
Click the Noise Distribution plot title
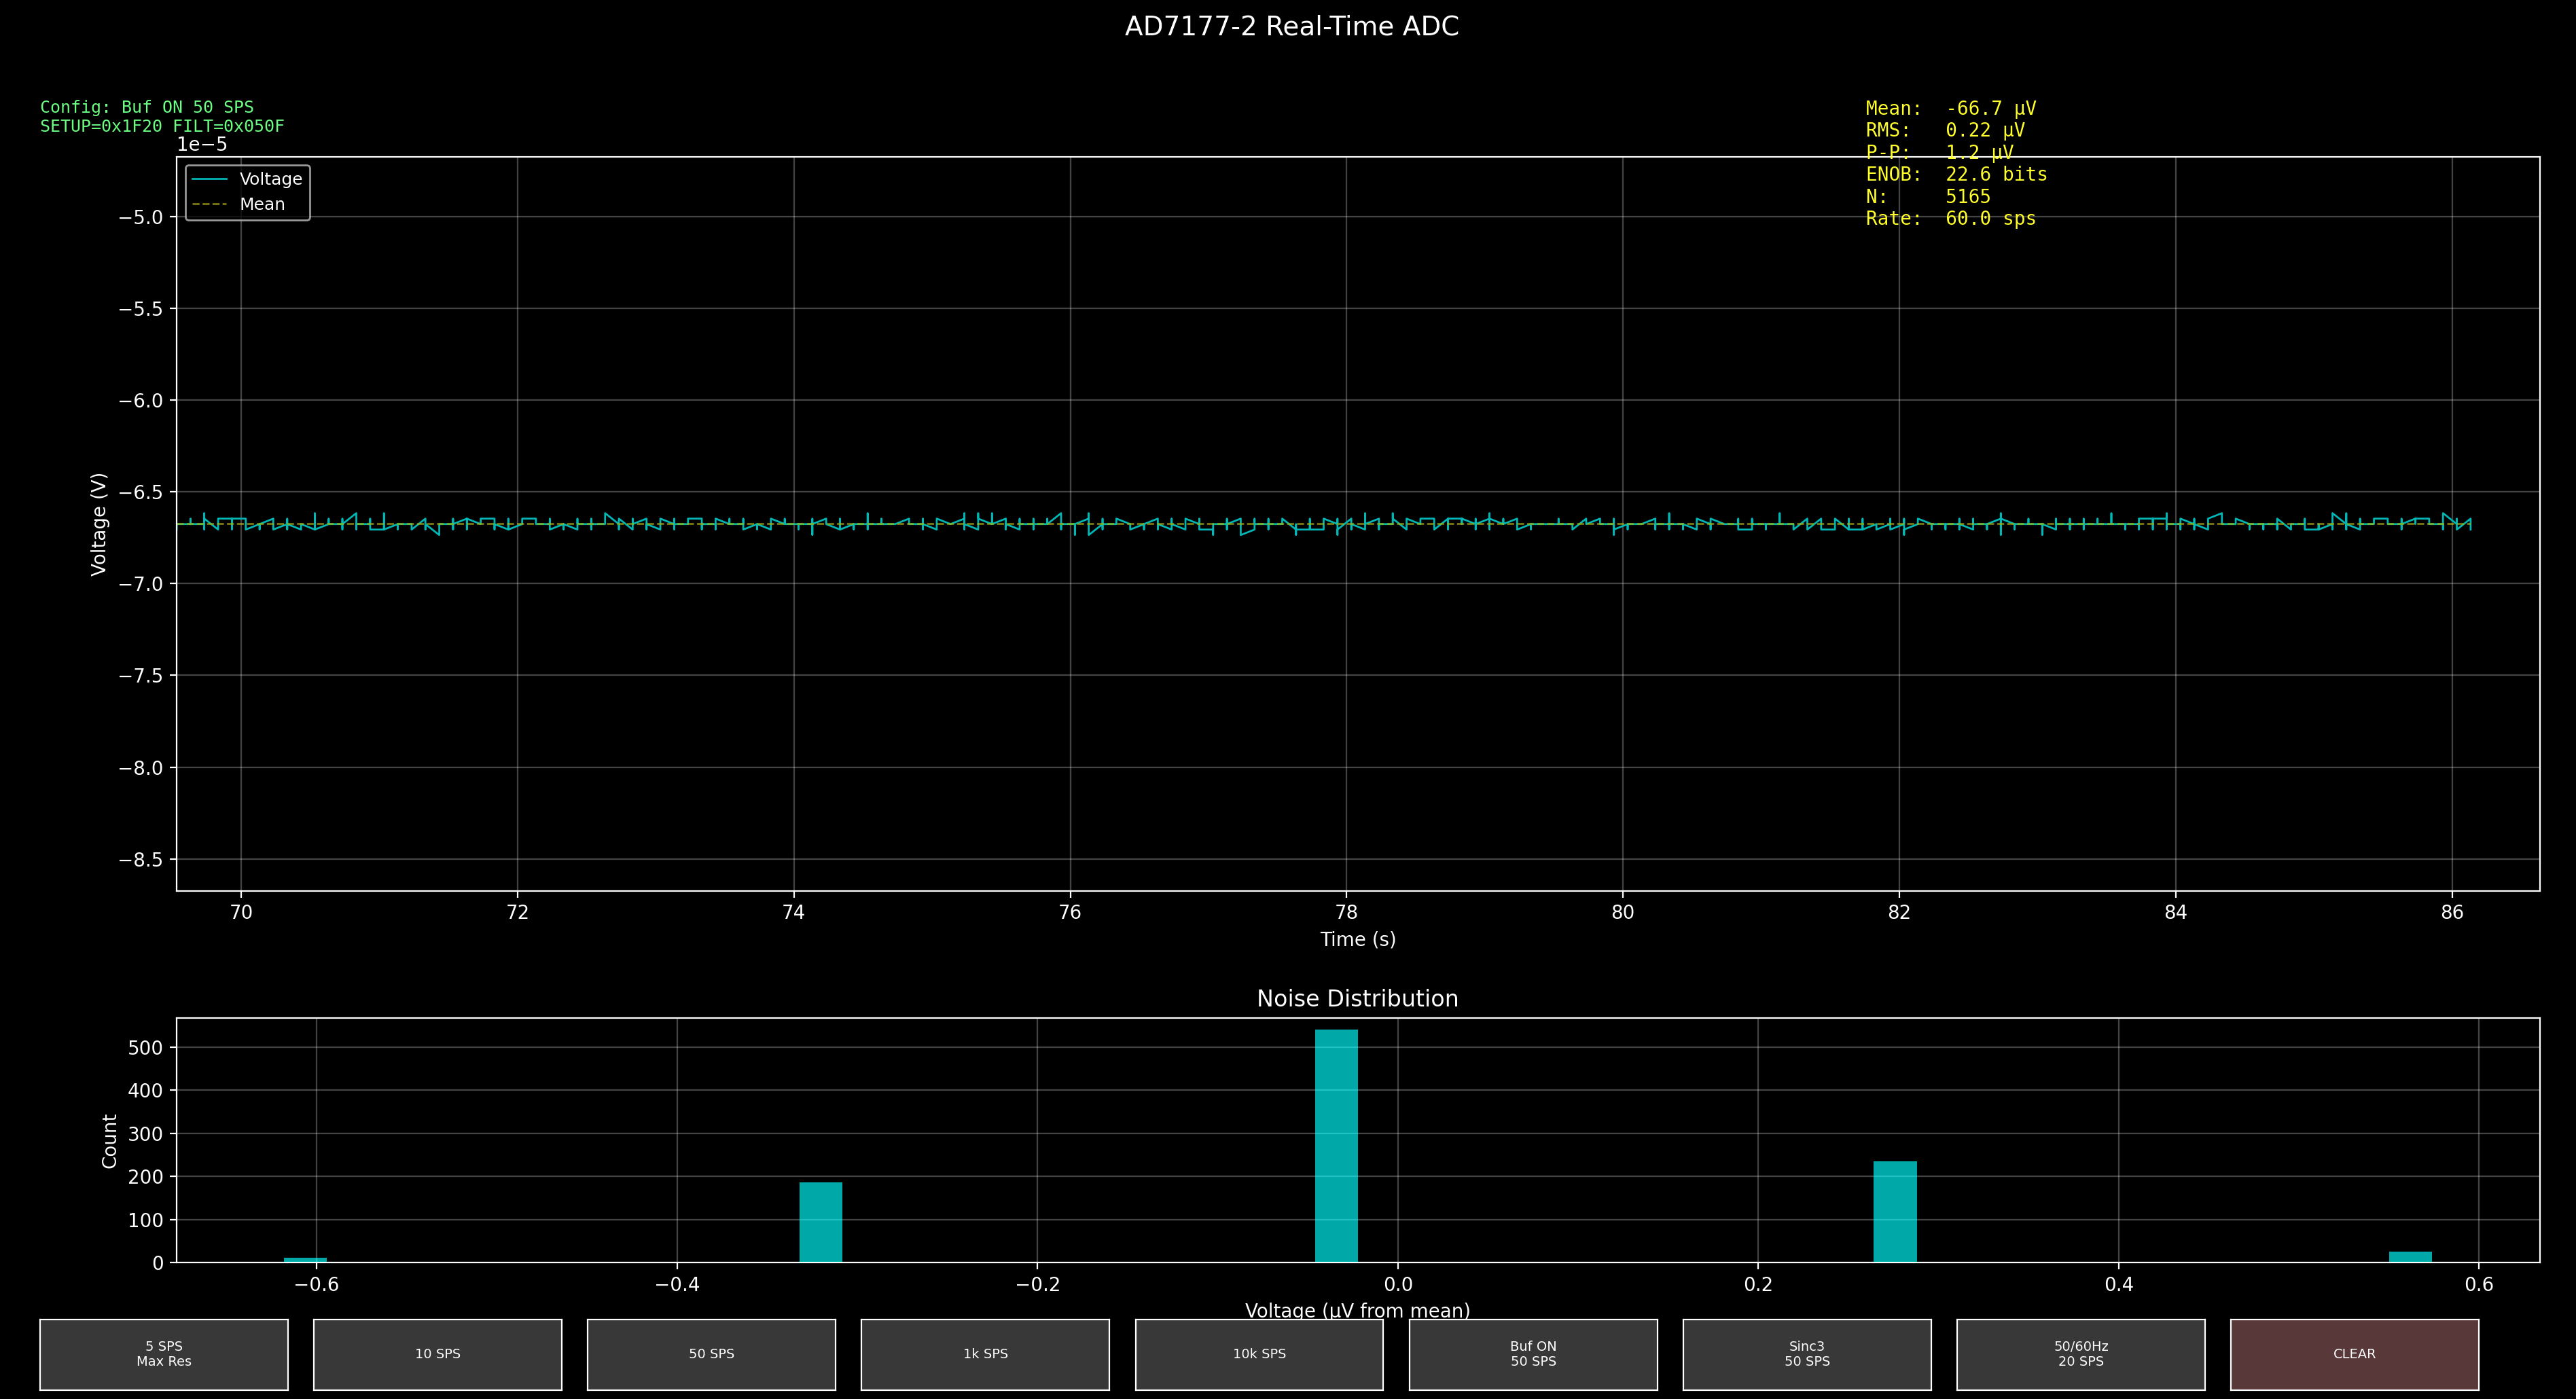click(1357, 999)
